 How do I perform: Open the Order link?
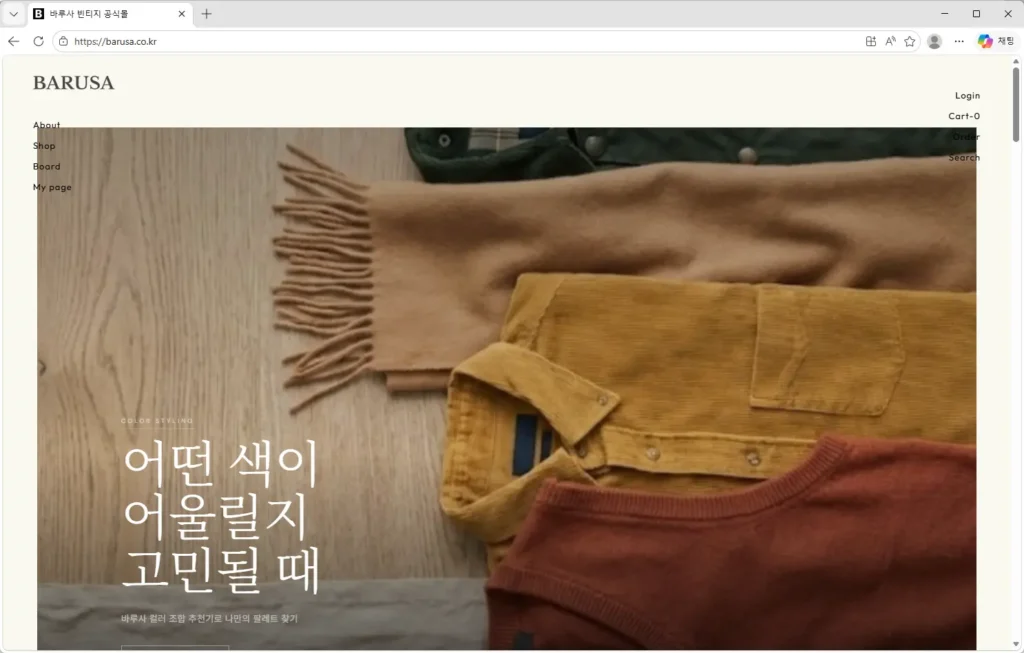pos(966,136)
